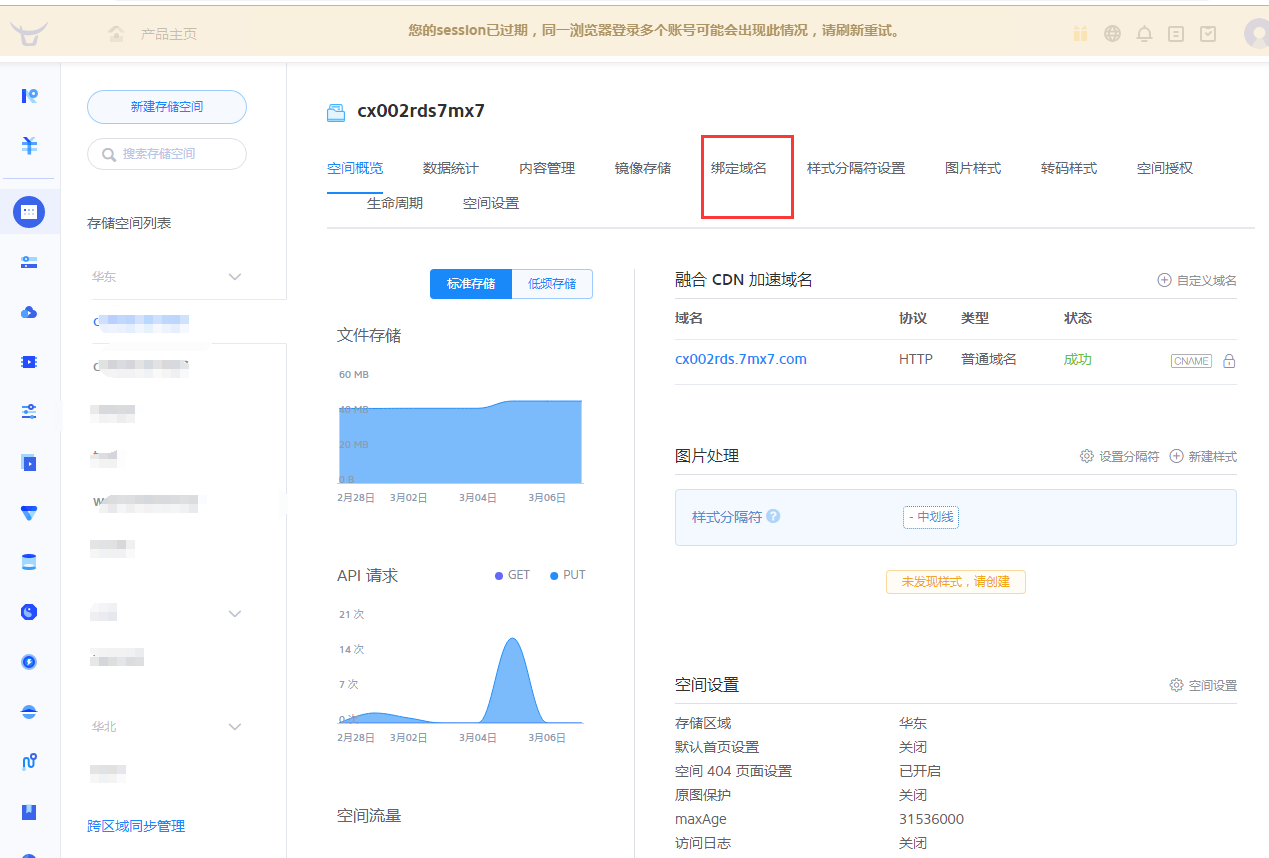The height and width of the screenshot is (858, 1269).
Task: Click the 搜索存储空间 search field
Action: point(167,154)
